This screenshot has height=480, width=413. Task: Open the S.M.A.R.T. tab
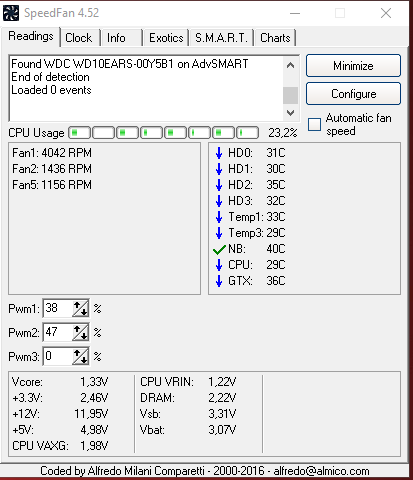click(x=221, y=38)
